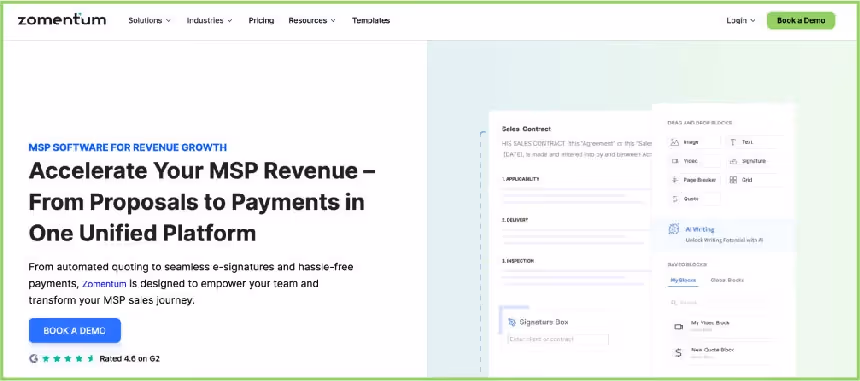The height and width of the screenshot is (381, 860).
Task: Click the five-star rating graphic
Action: (x=67, y=359)
